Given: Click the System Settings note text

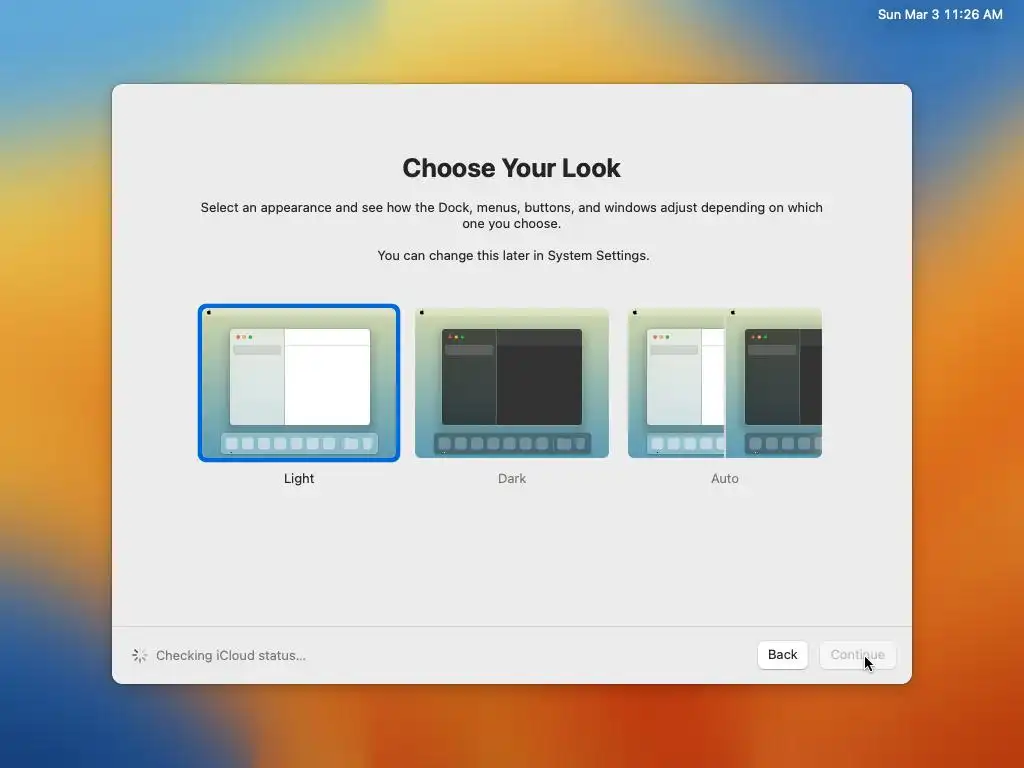Looking at the screenshot, I should click(x=513, y=255).
